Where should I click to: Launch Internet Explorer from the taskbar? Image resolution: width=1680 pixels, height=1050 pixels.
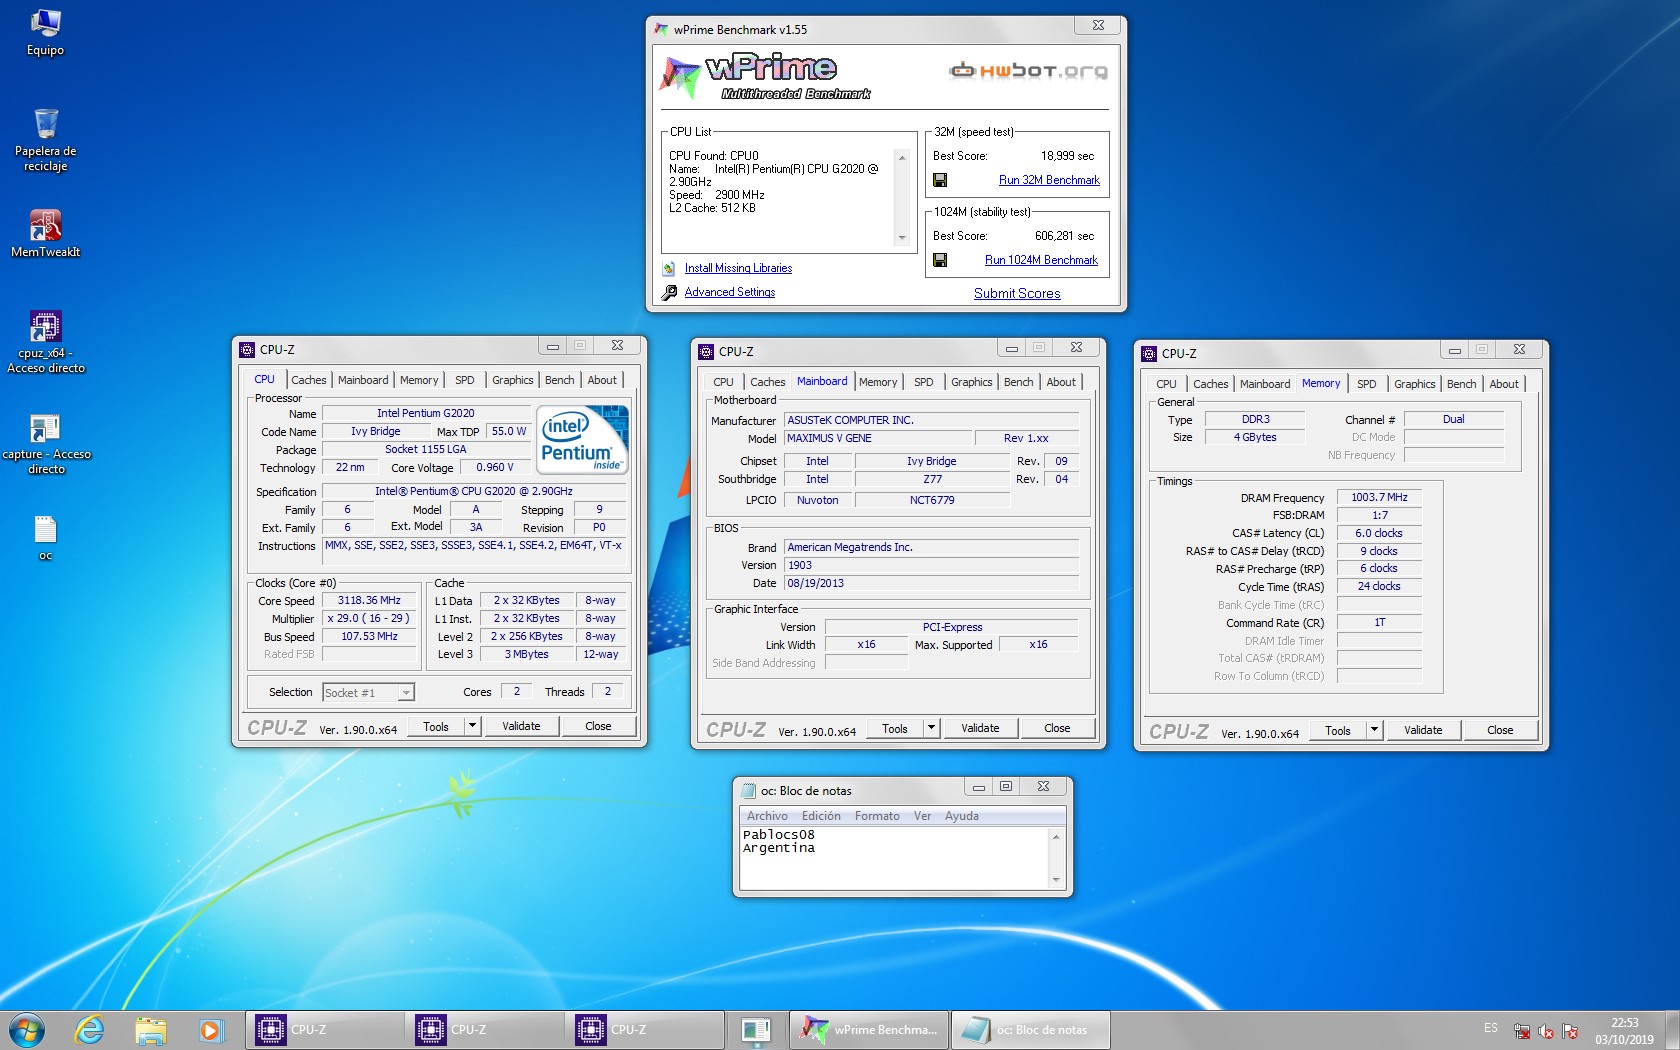90,1030
